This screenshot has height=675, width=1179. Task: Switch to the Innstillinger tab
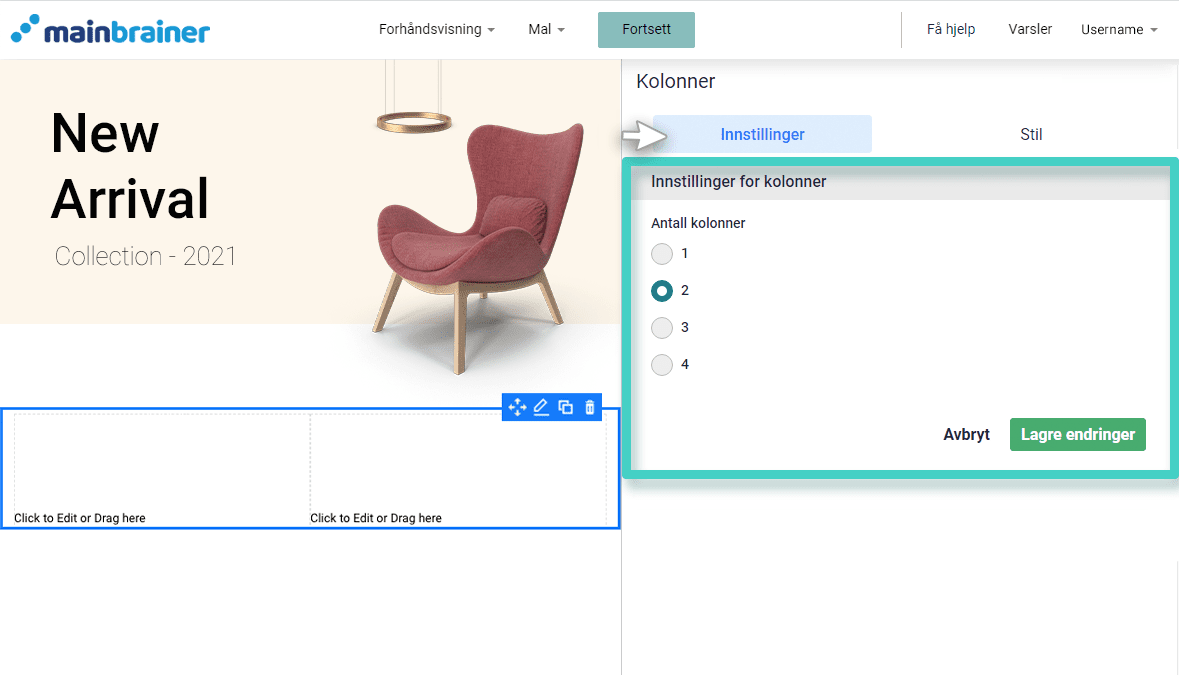[763, 133]
